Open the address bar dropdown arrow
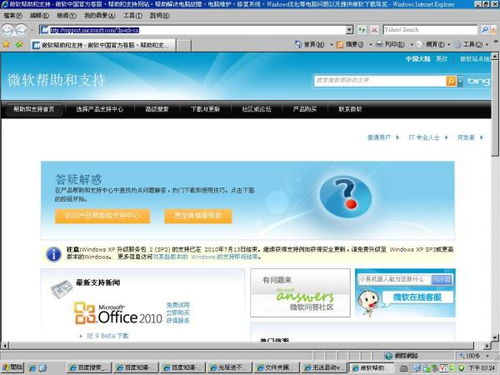Screen dimensions: 500x375 (x=349, y=30)
